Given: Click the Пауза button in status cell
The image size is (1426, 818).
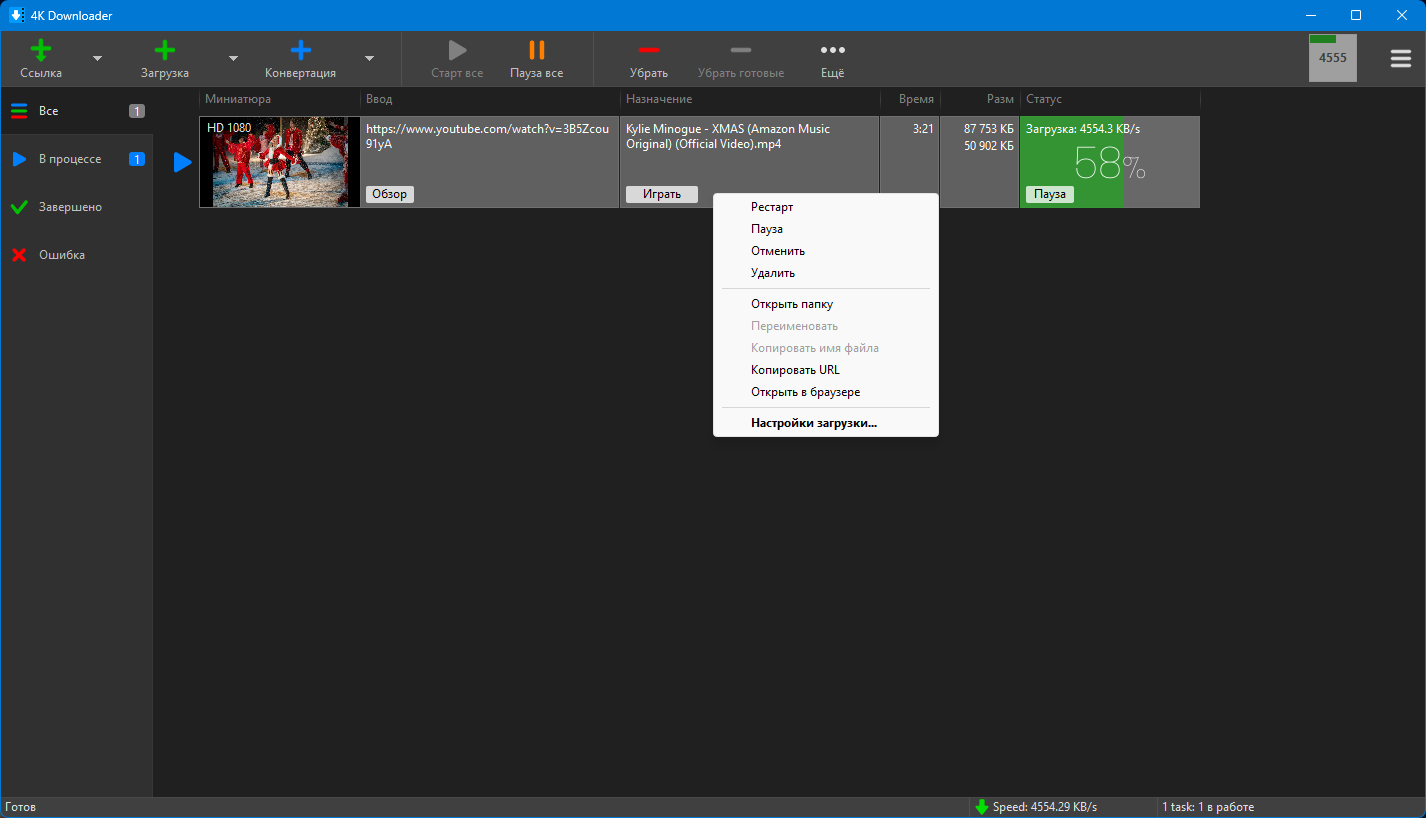Looking at the screenshot, I should click(x=1049, y=194).
